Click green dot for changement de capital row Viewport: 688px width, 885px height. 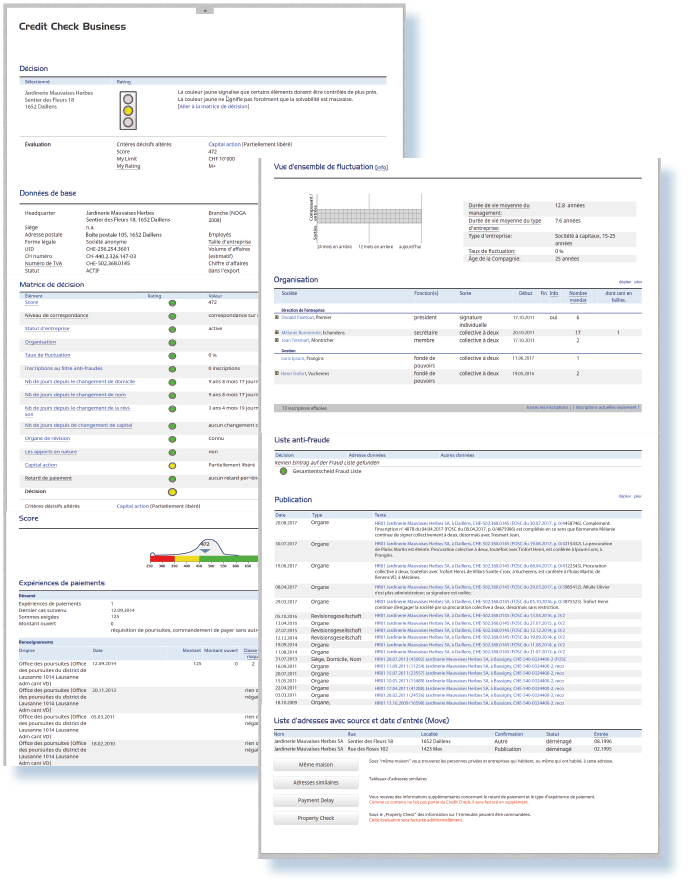click(x=172, y=426)
